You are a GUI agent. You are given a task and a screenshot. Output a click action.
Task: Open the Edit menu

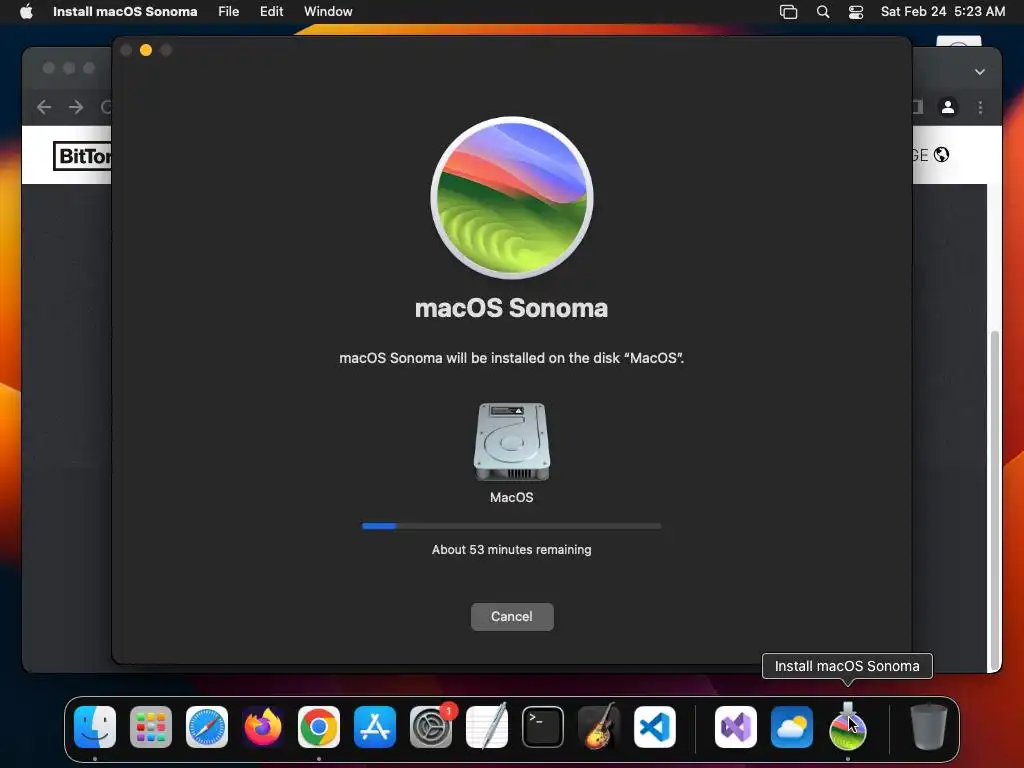pos(272,11)
